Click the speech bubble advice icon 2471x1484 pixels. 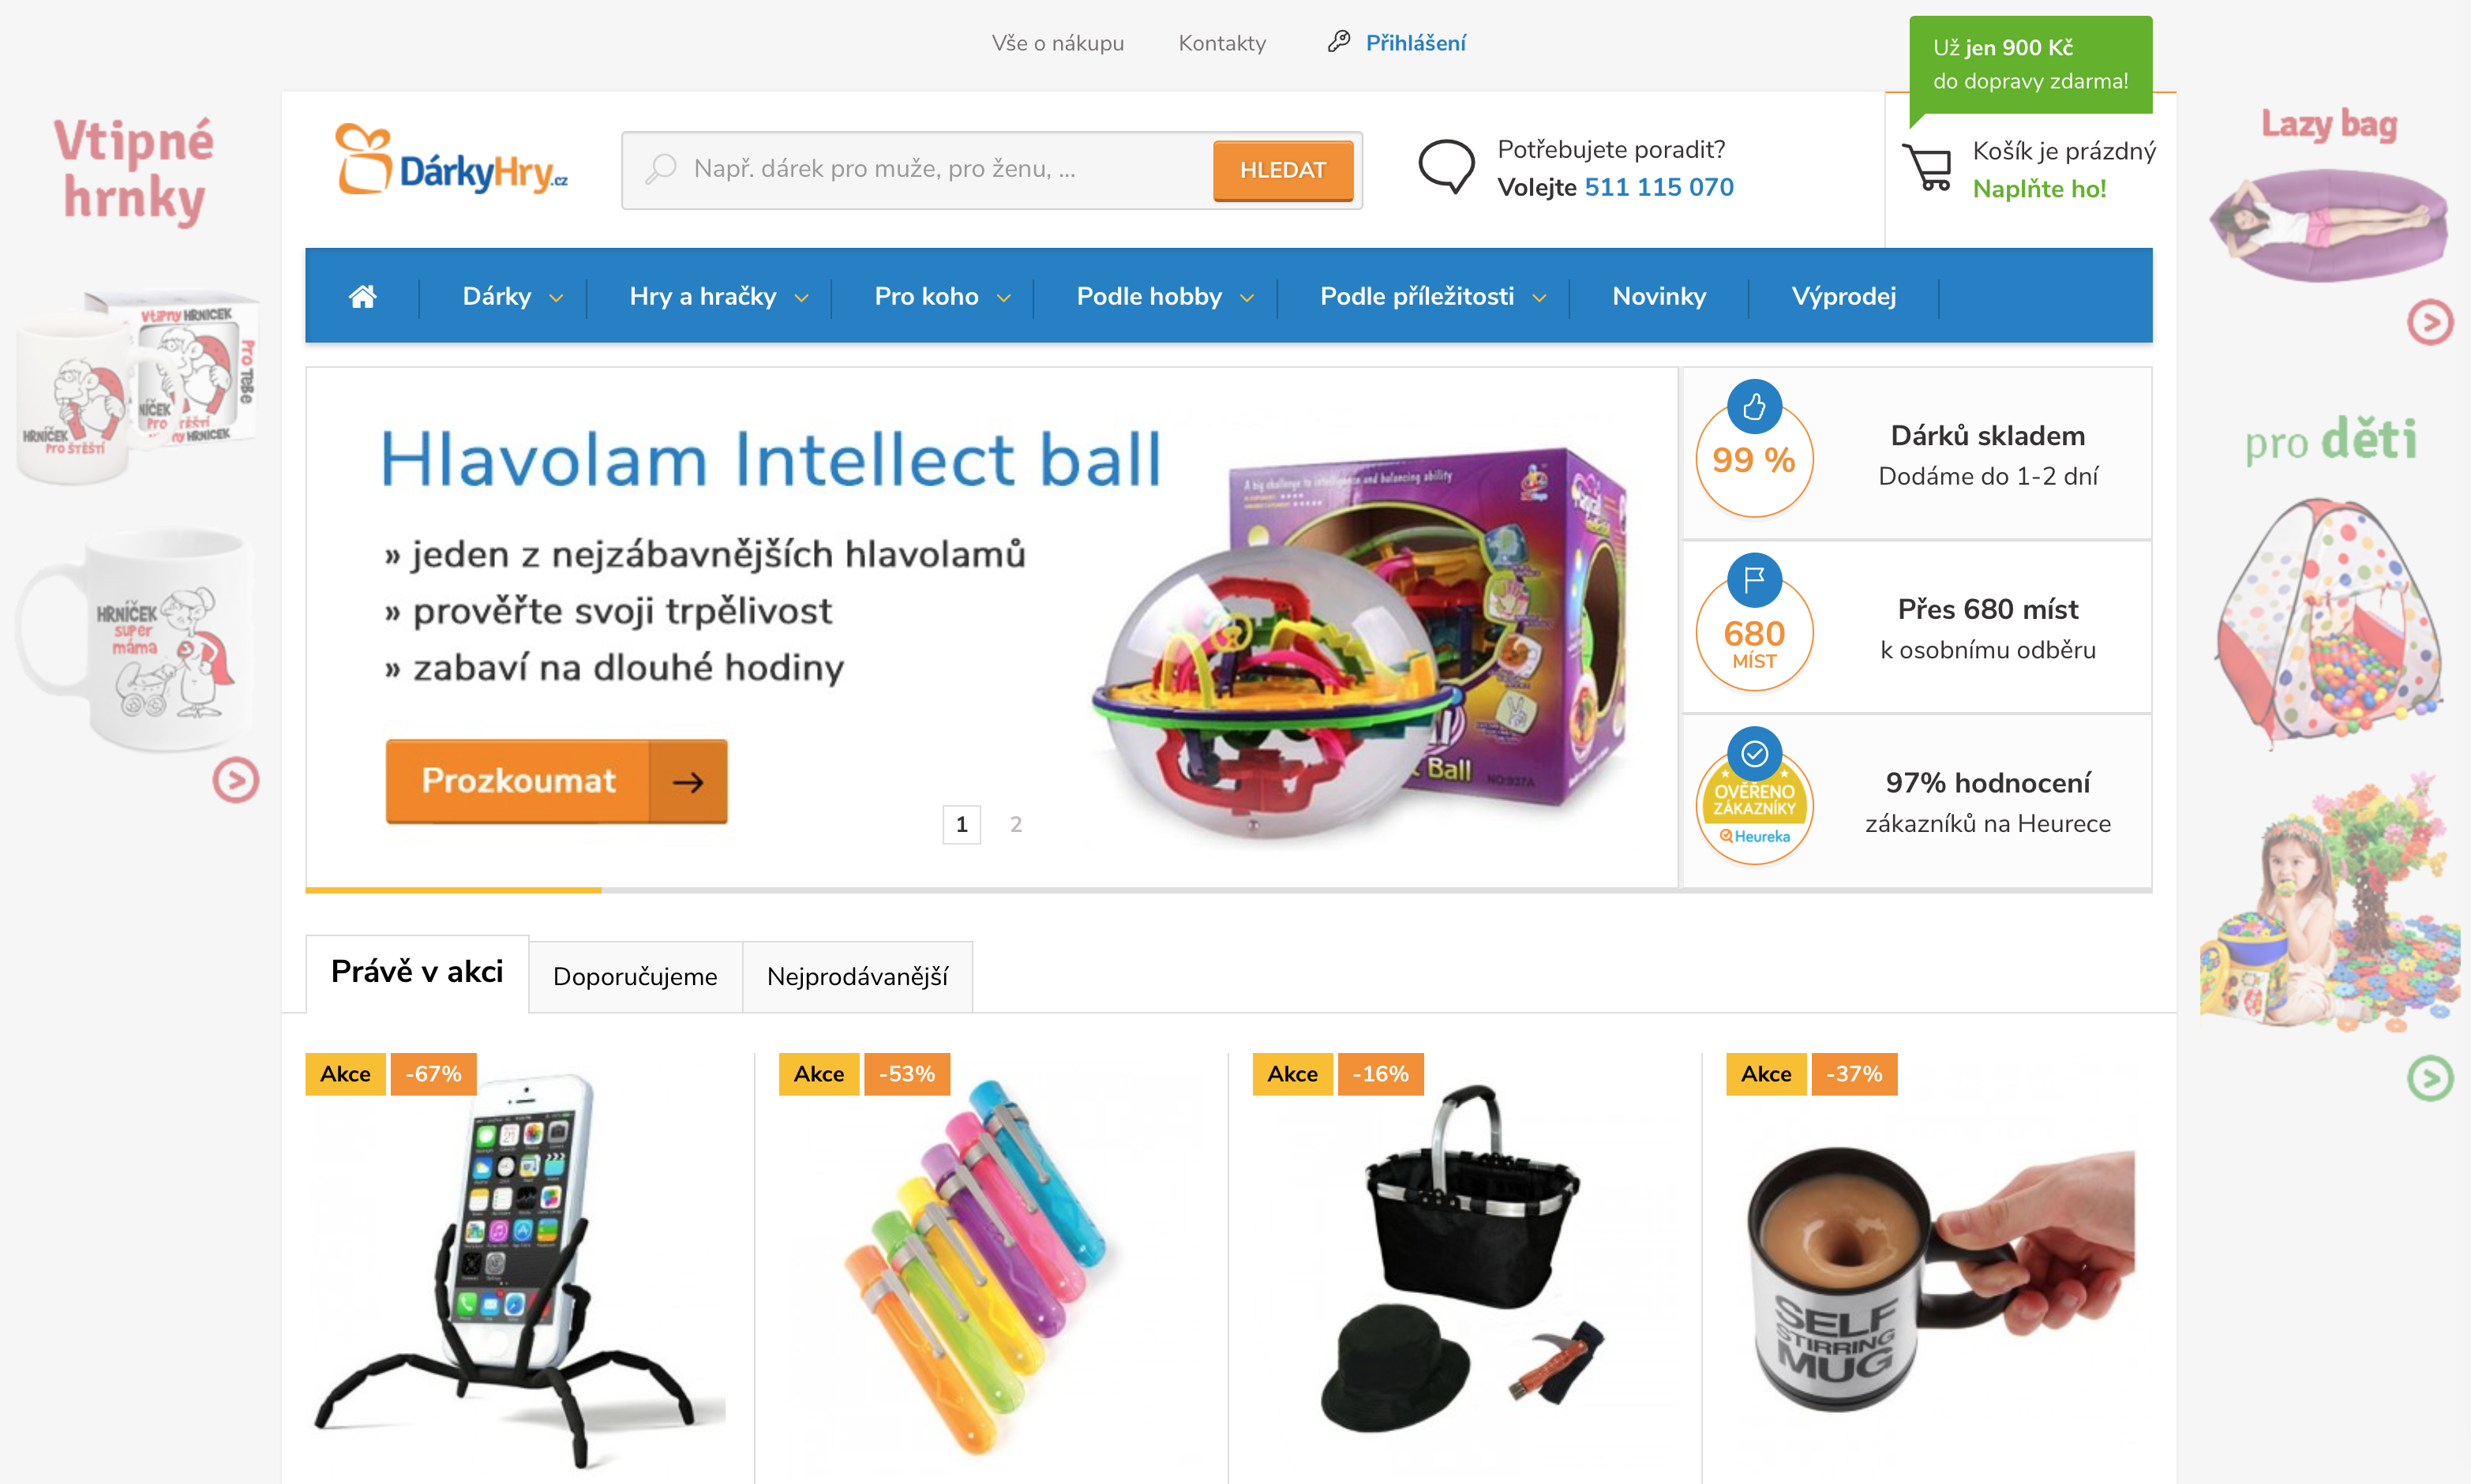pos(1446,166)
